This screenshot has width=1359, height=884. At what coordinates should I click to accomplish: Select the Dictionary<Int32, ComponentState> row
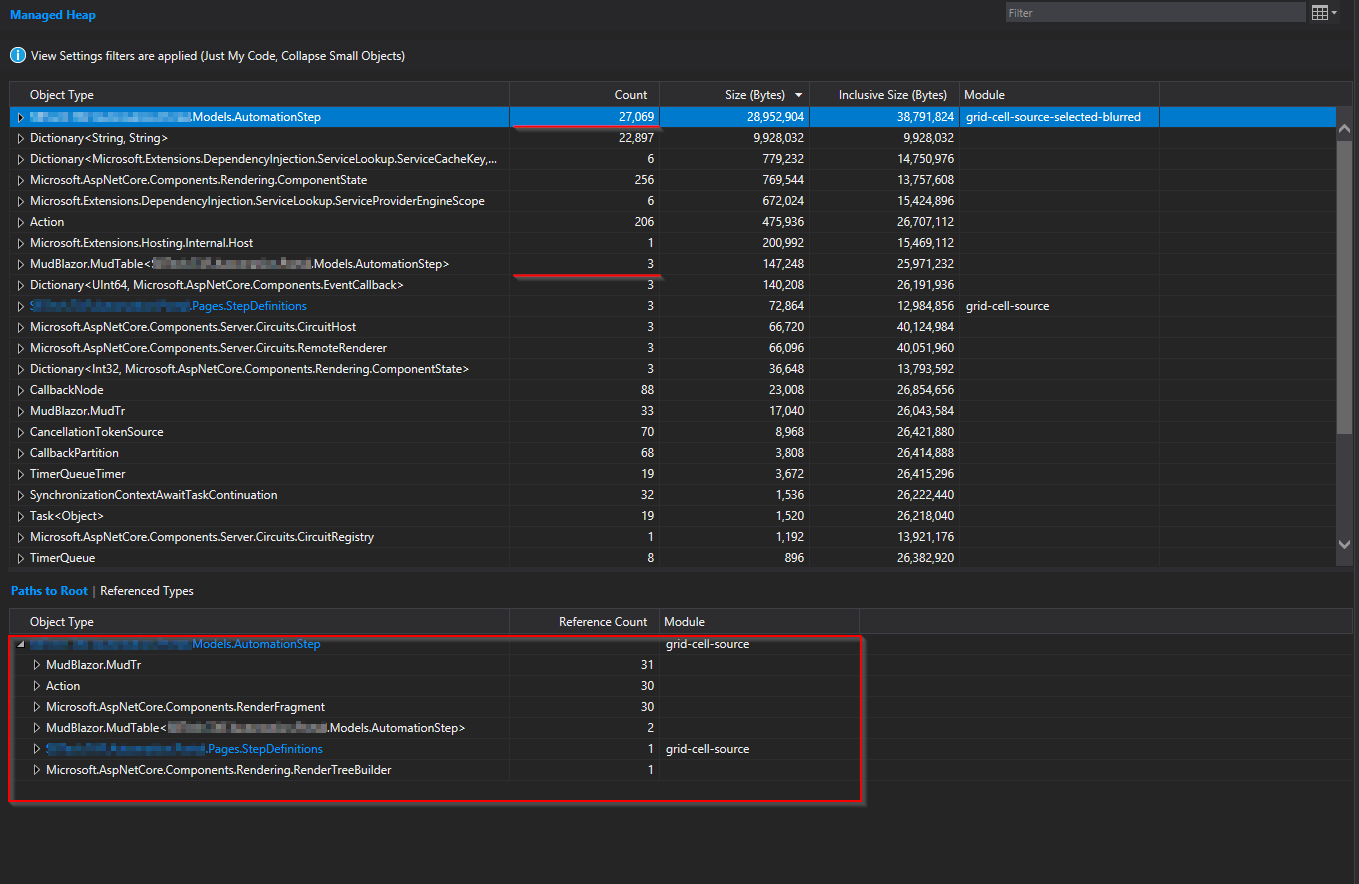(673, 369)
